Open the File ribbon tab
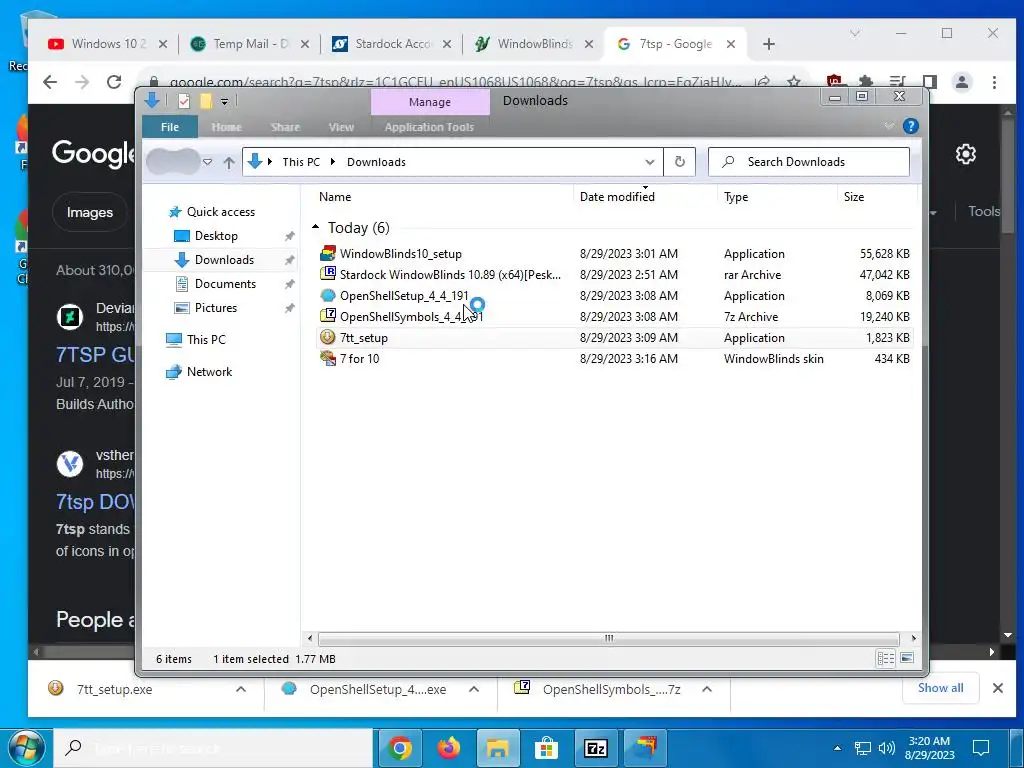Viewport: 1024px width, 768px height. 170,127
